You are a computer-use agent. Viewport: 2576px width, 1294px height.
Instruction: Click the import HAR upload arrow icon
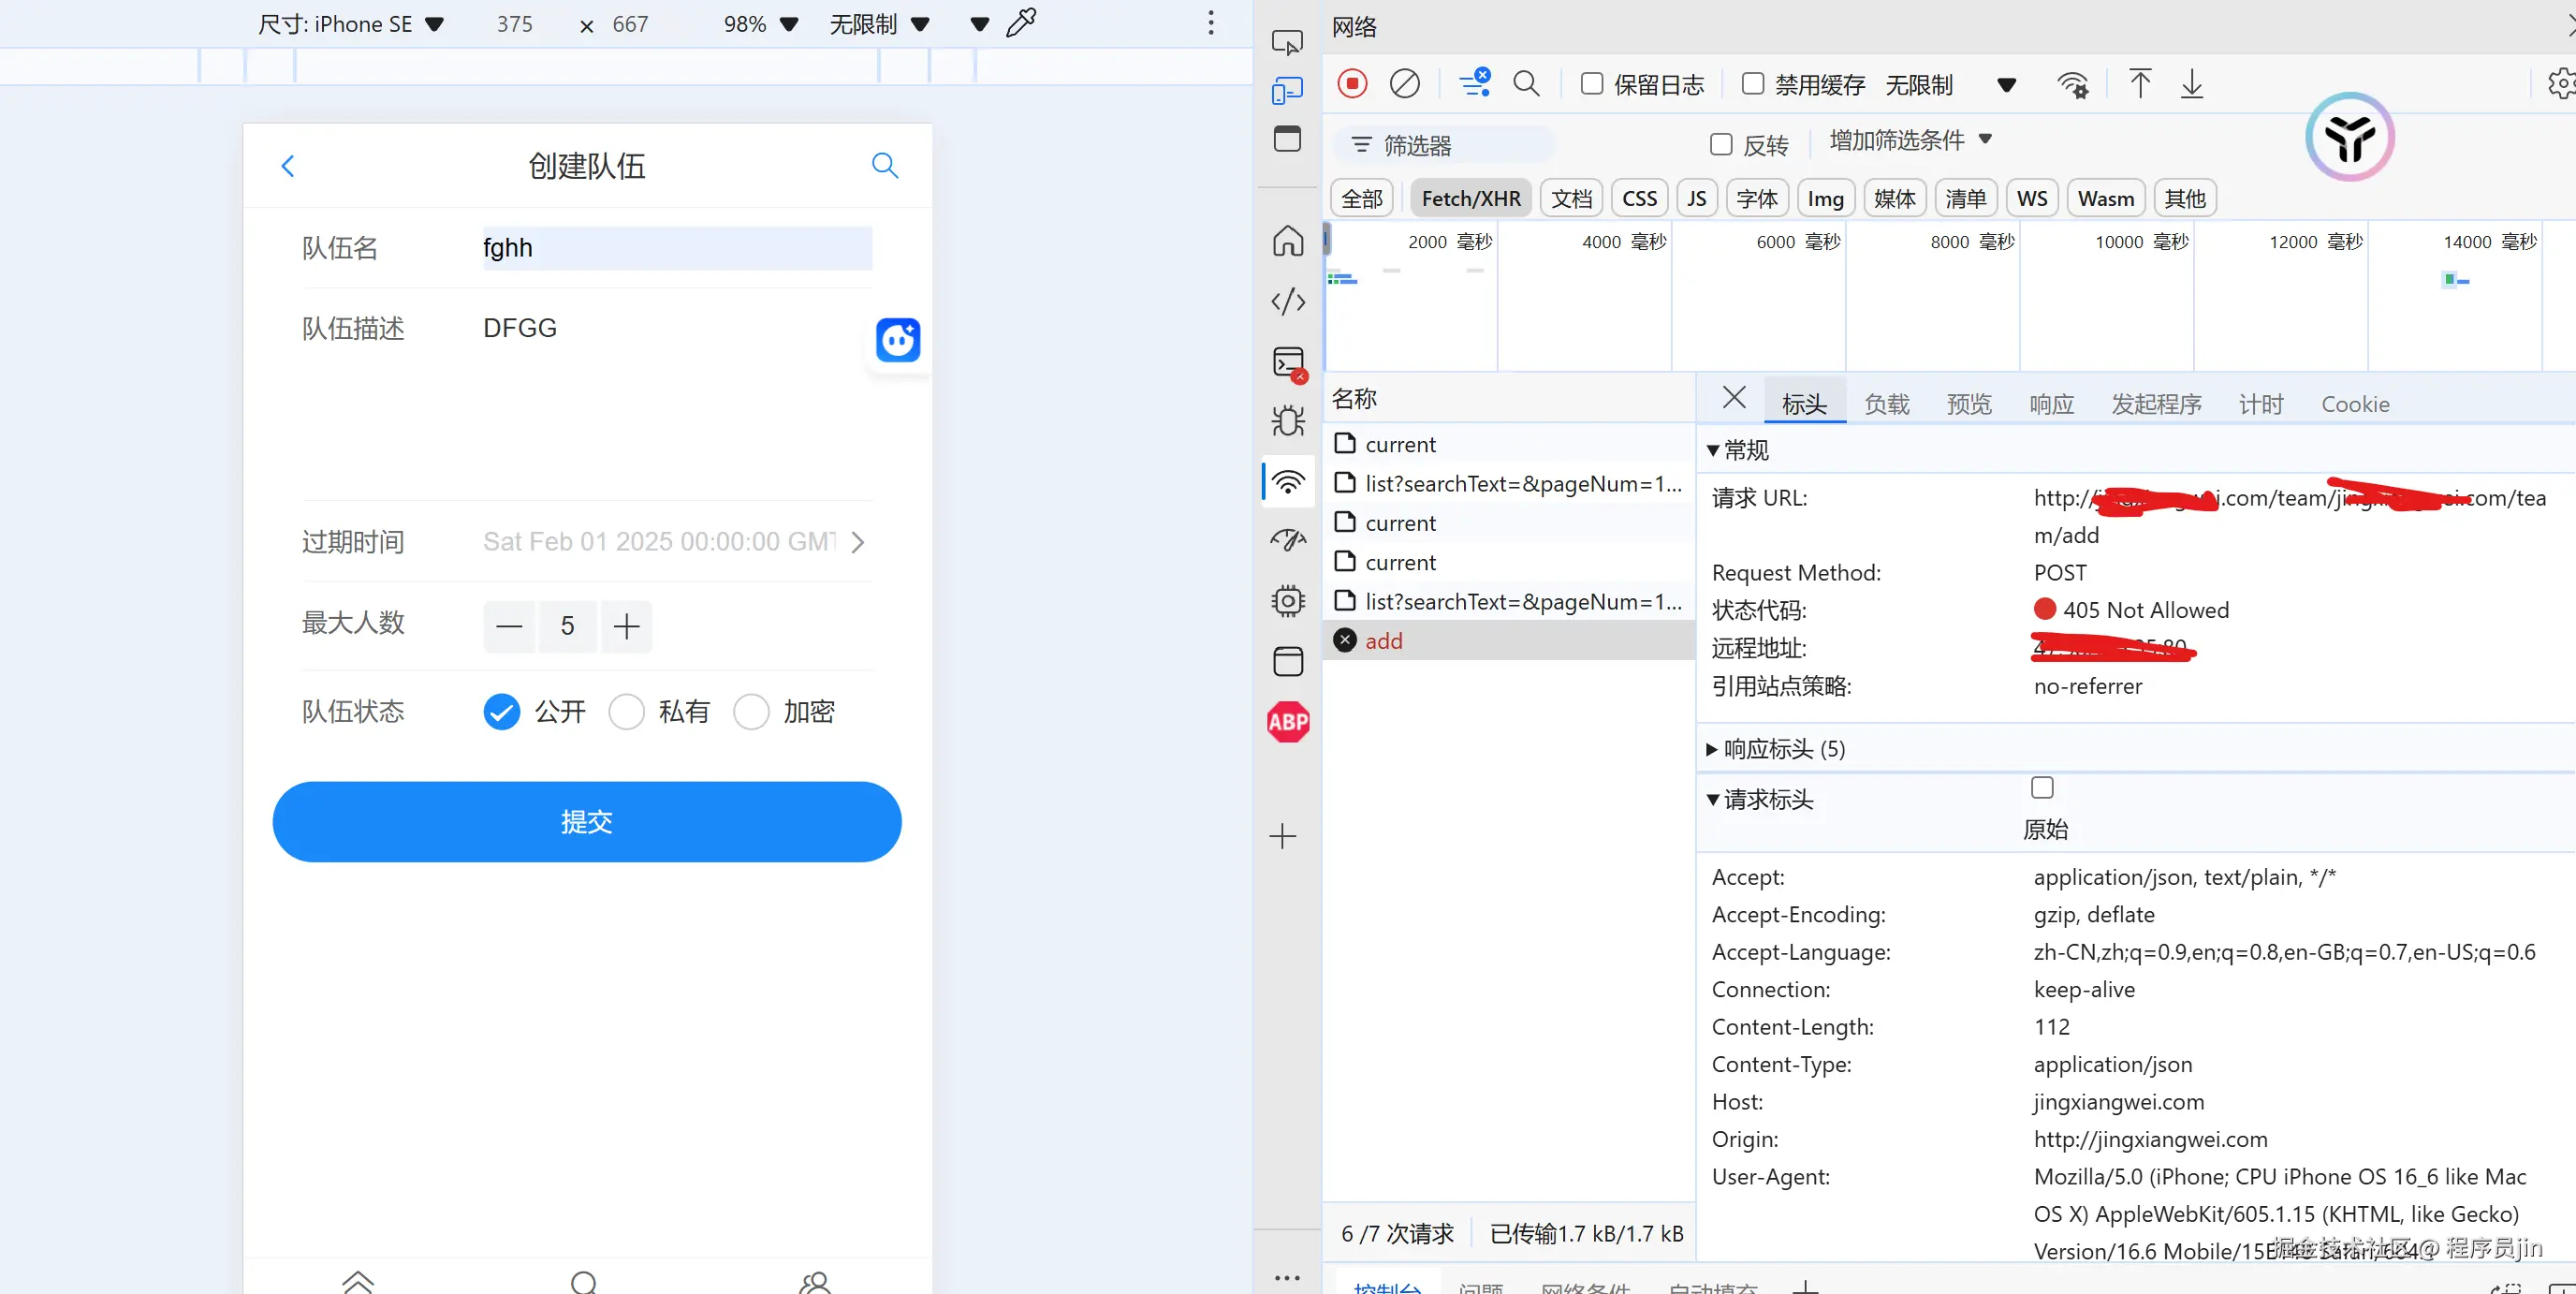click(2139, 84)
